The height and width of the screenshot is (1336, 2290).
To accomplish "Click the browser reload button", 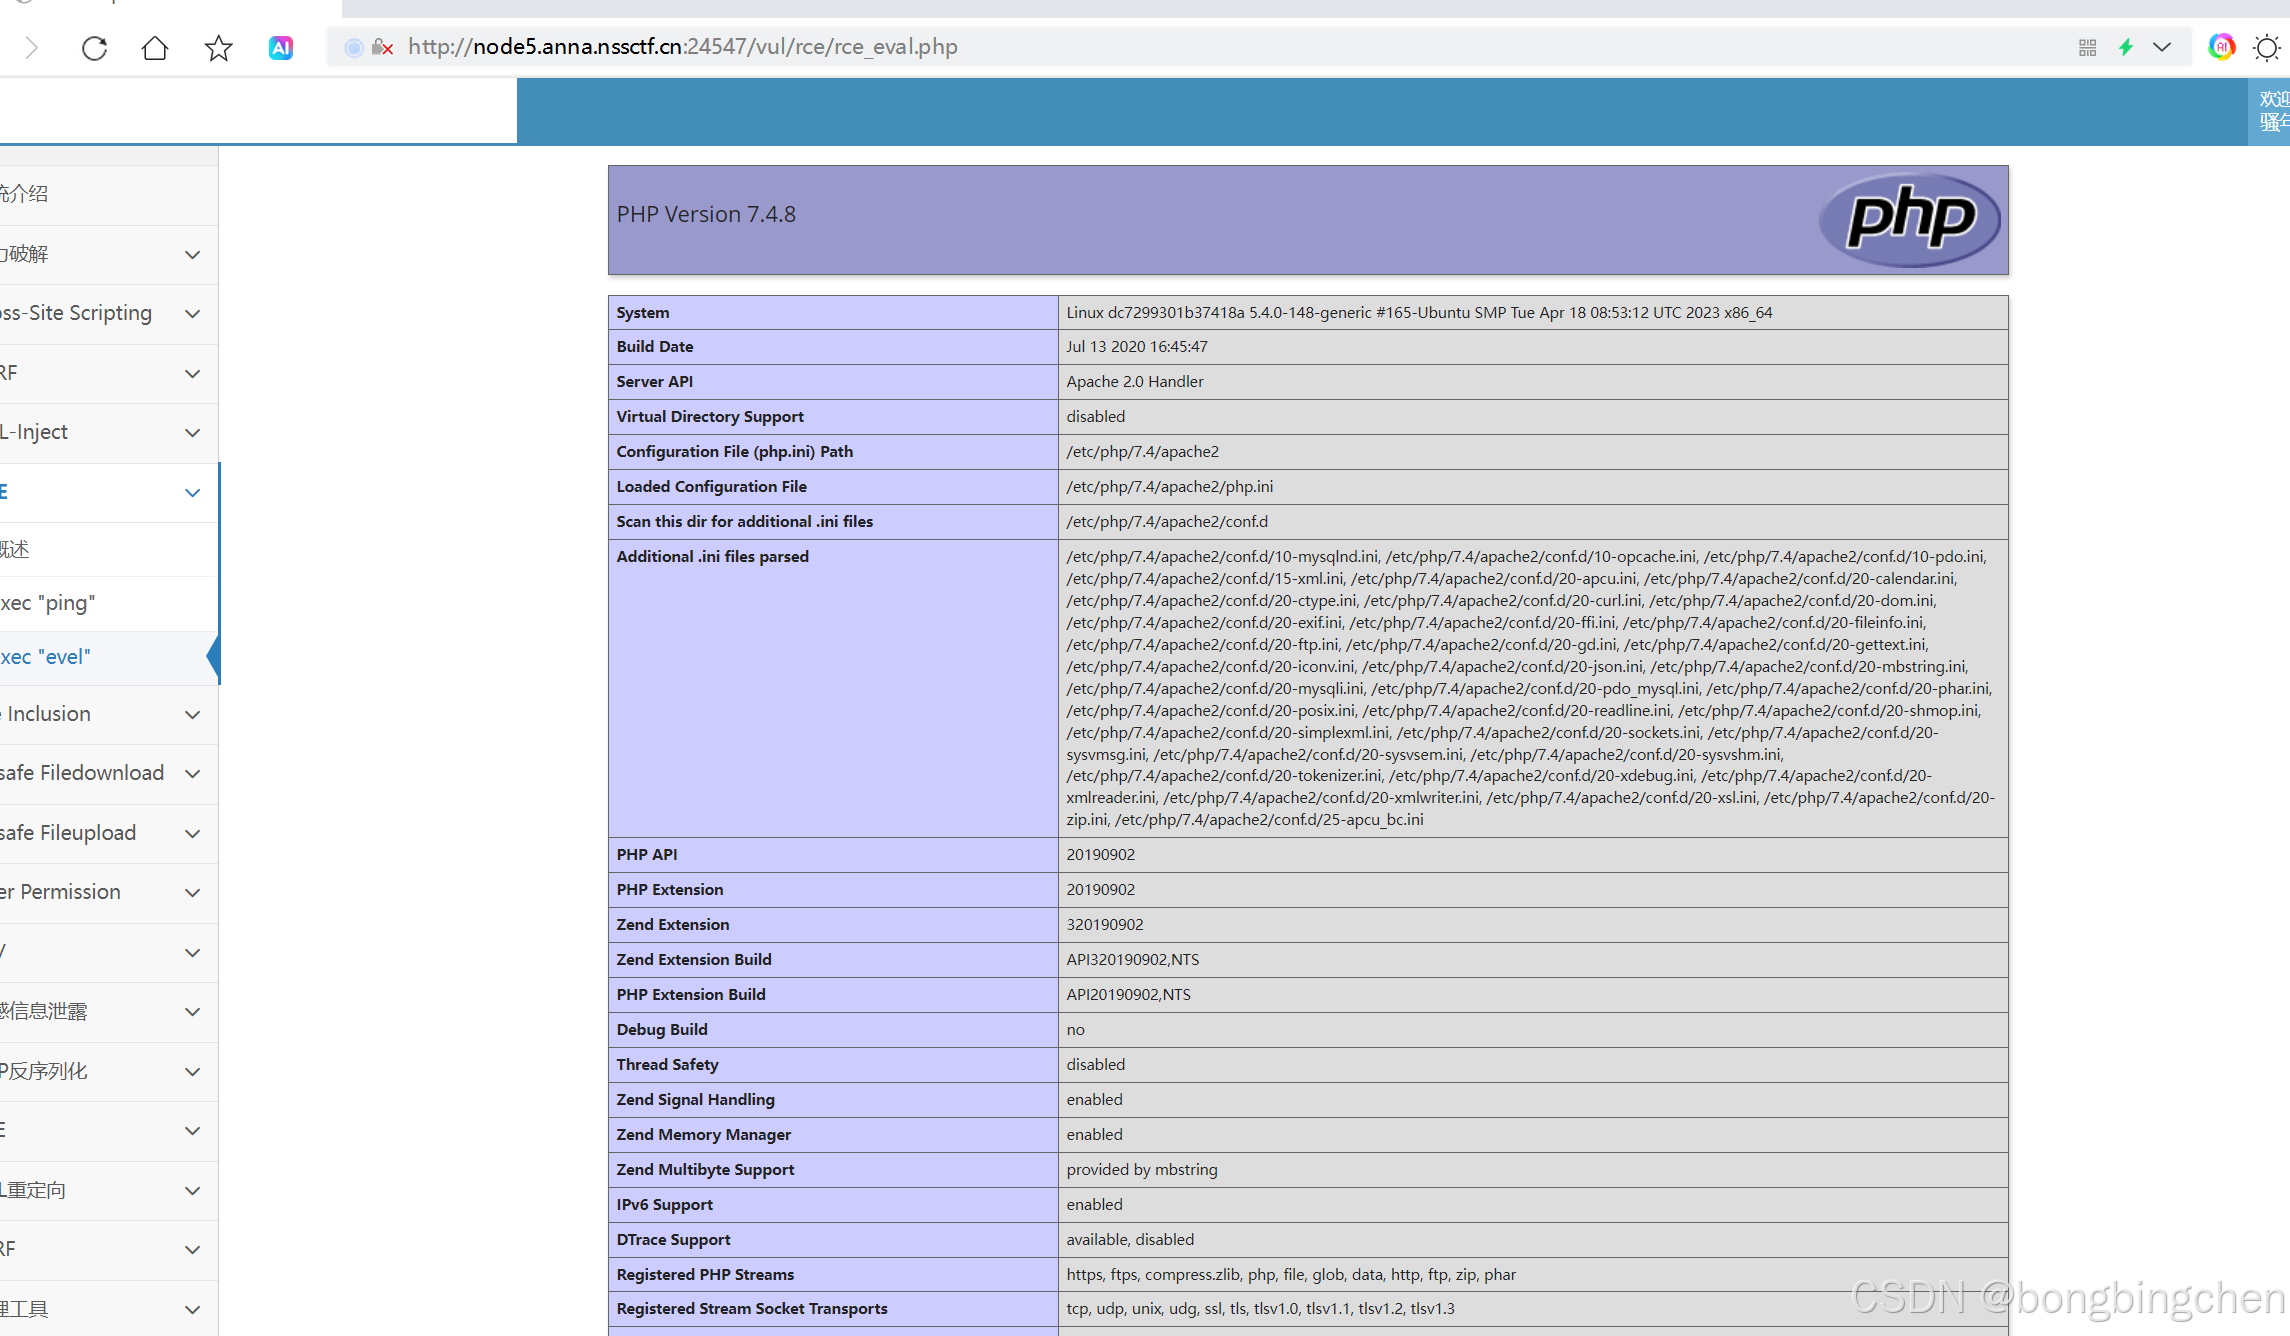I will click(94, 47).
